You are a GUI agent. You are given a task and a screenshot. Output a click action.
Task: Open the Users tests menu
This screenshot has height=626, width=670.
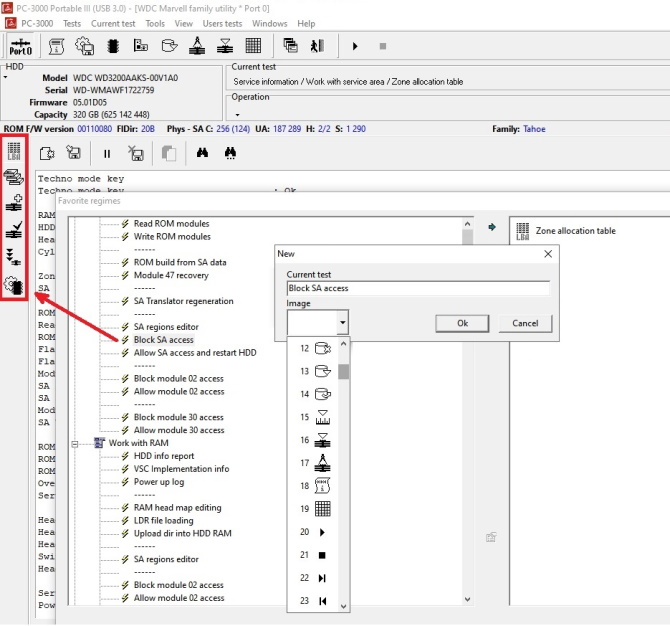tap(222, 24)
